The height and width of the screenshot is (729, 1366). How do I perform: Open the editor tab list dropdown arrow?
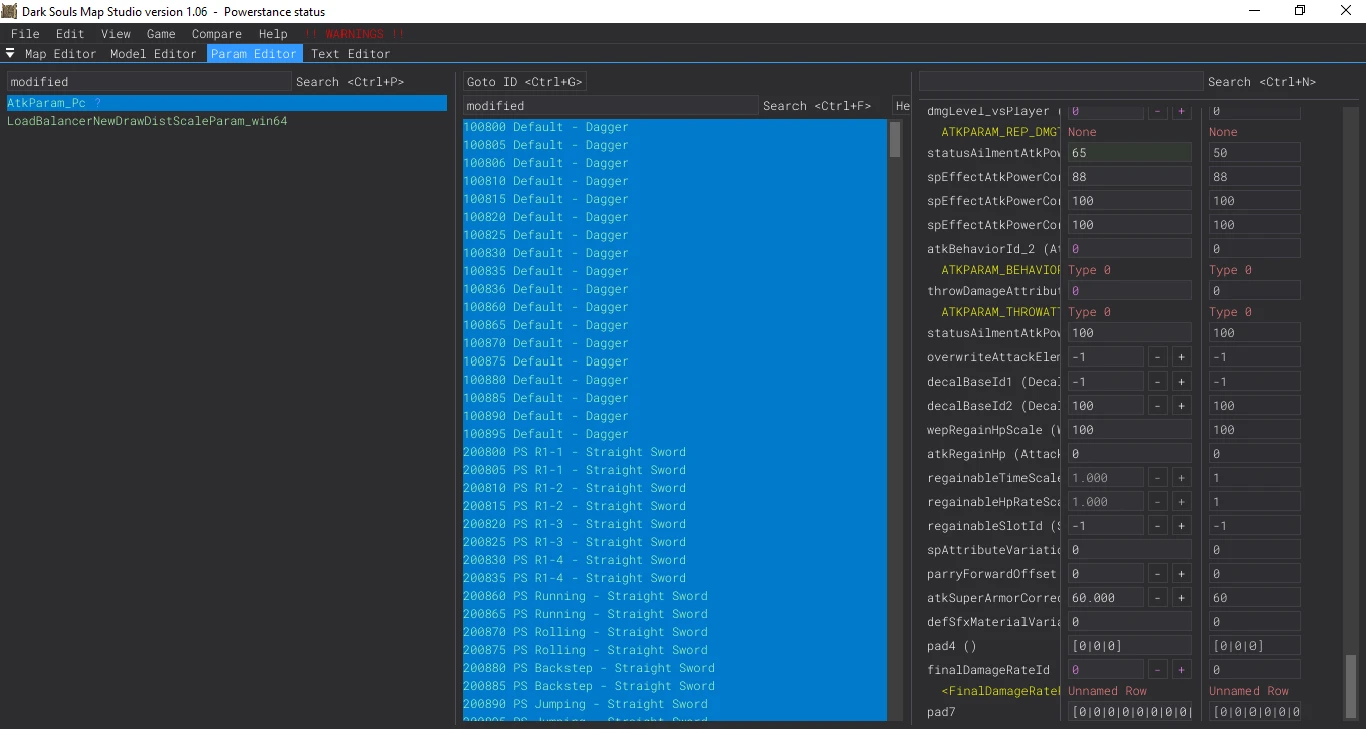pos(11,54)
